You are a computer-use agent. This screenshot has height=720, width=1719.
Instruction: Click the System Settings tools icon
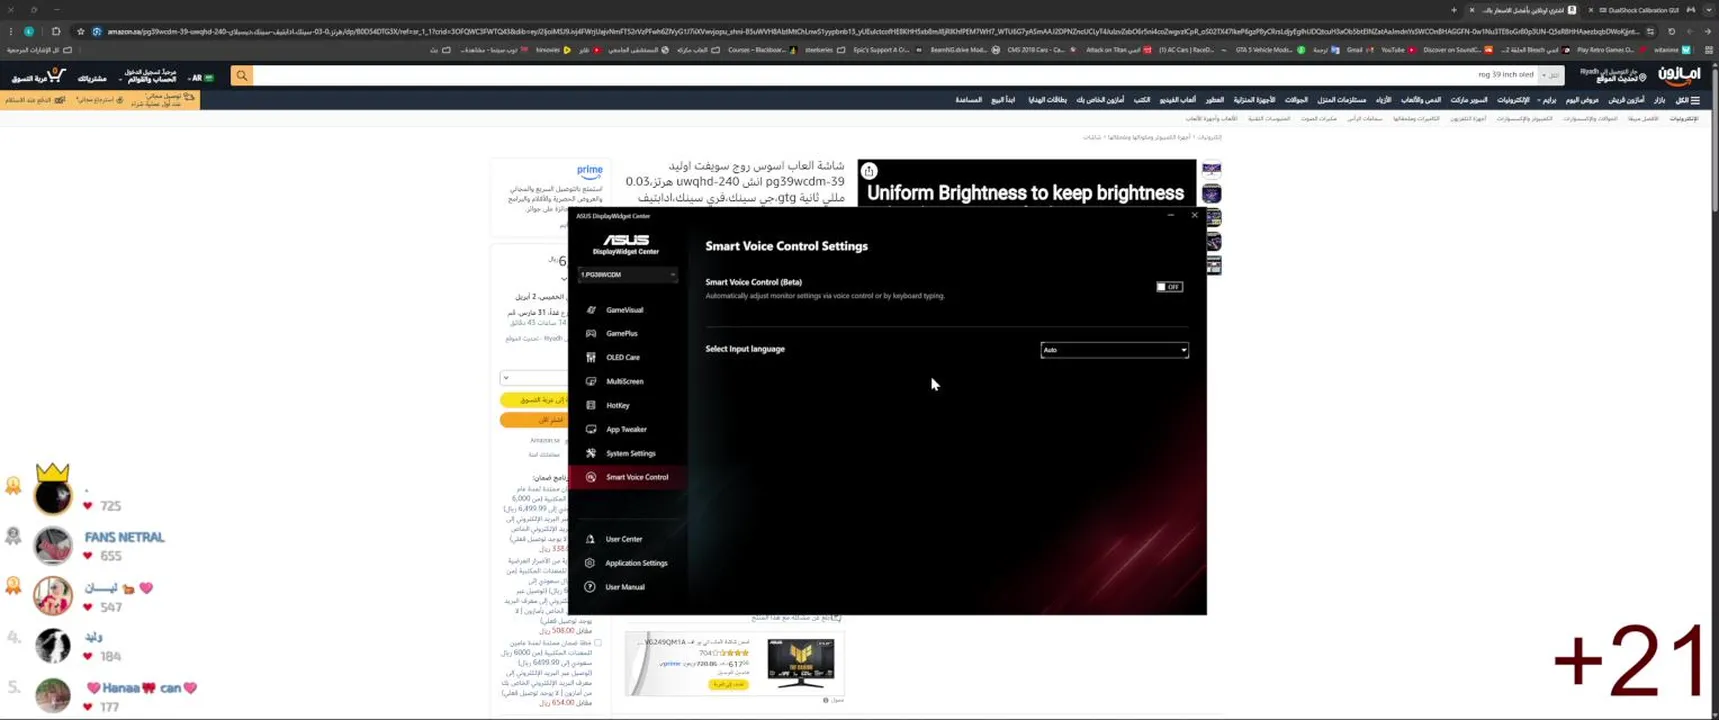pos(591,453)
